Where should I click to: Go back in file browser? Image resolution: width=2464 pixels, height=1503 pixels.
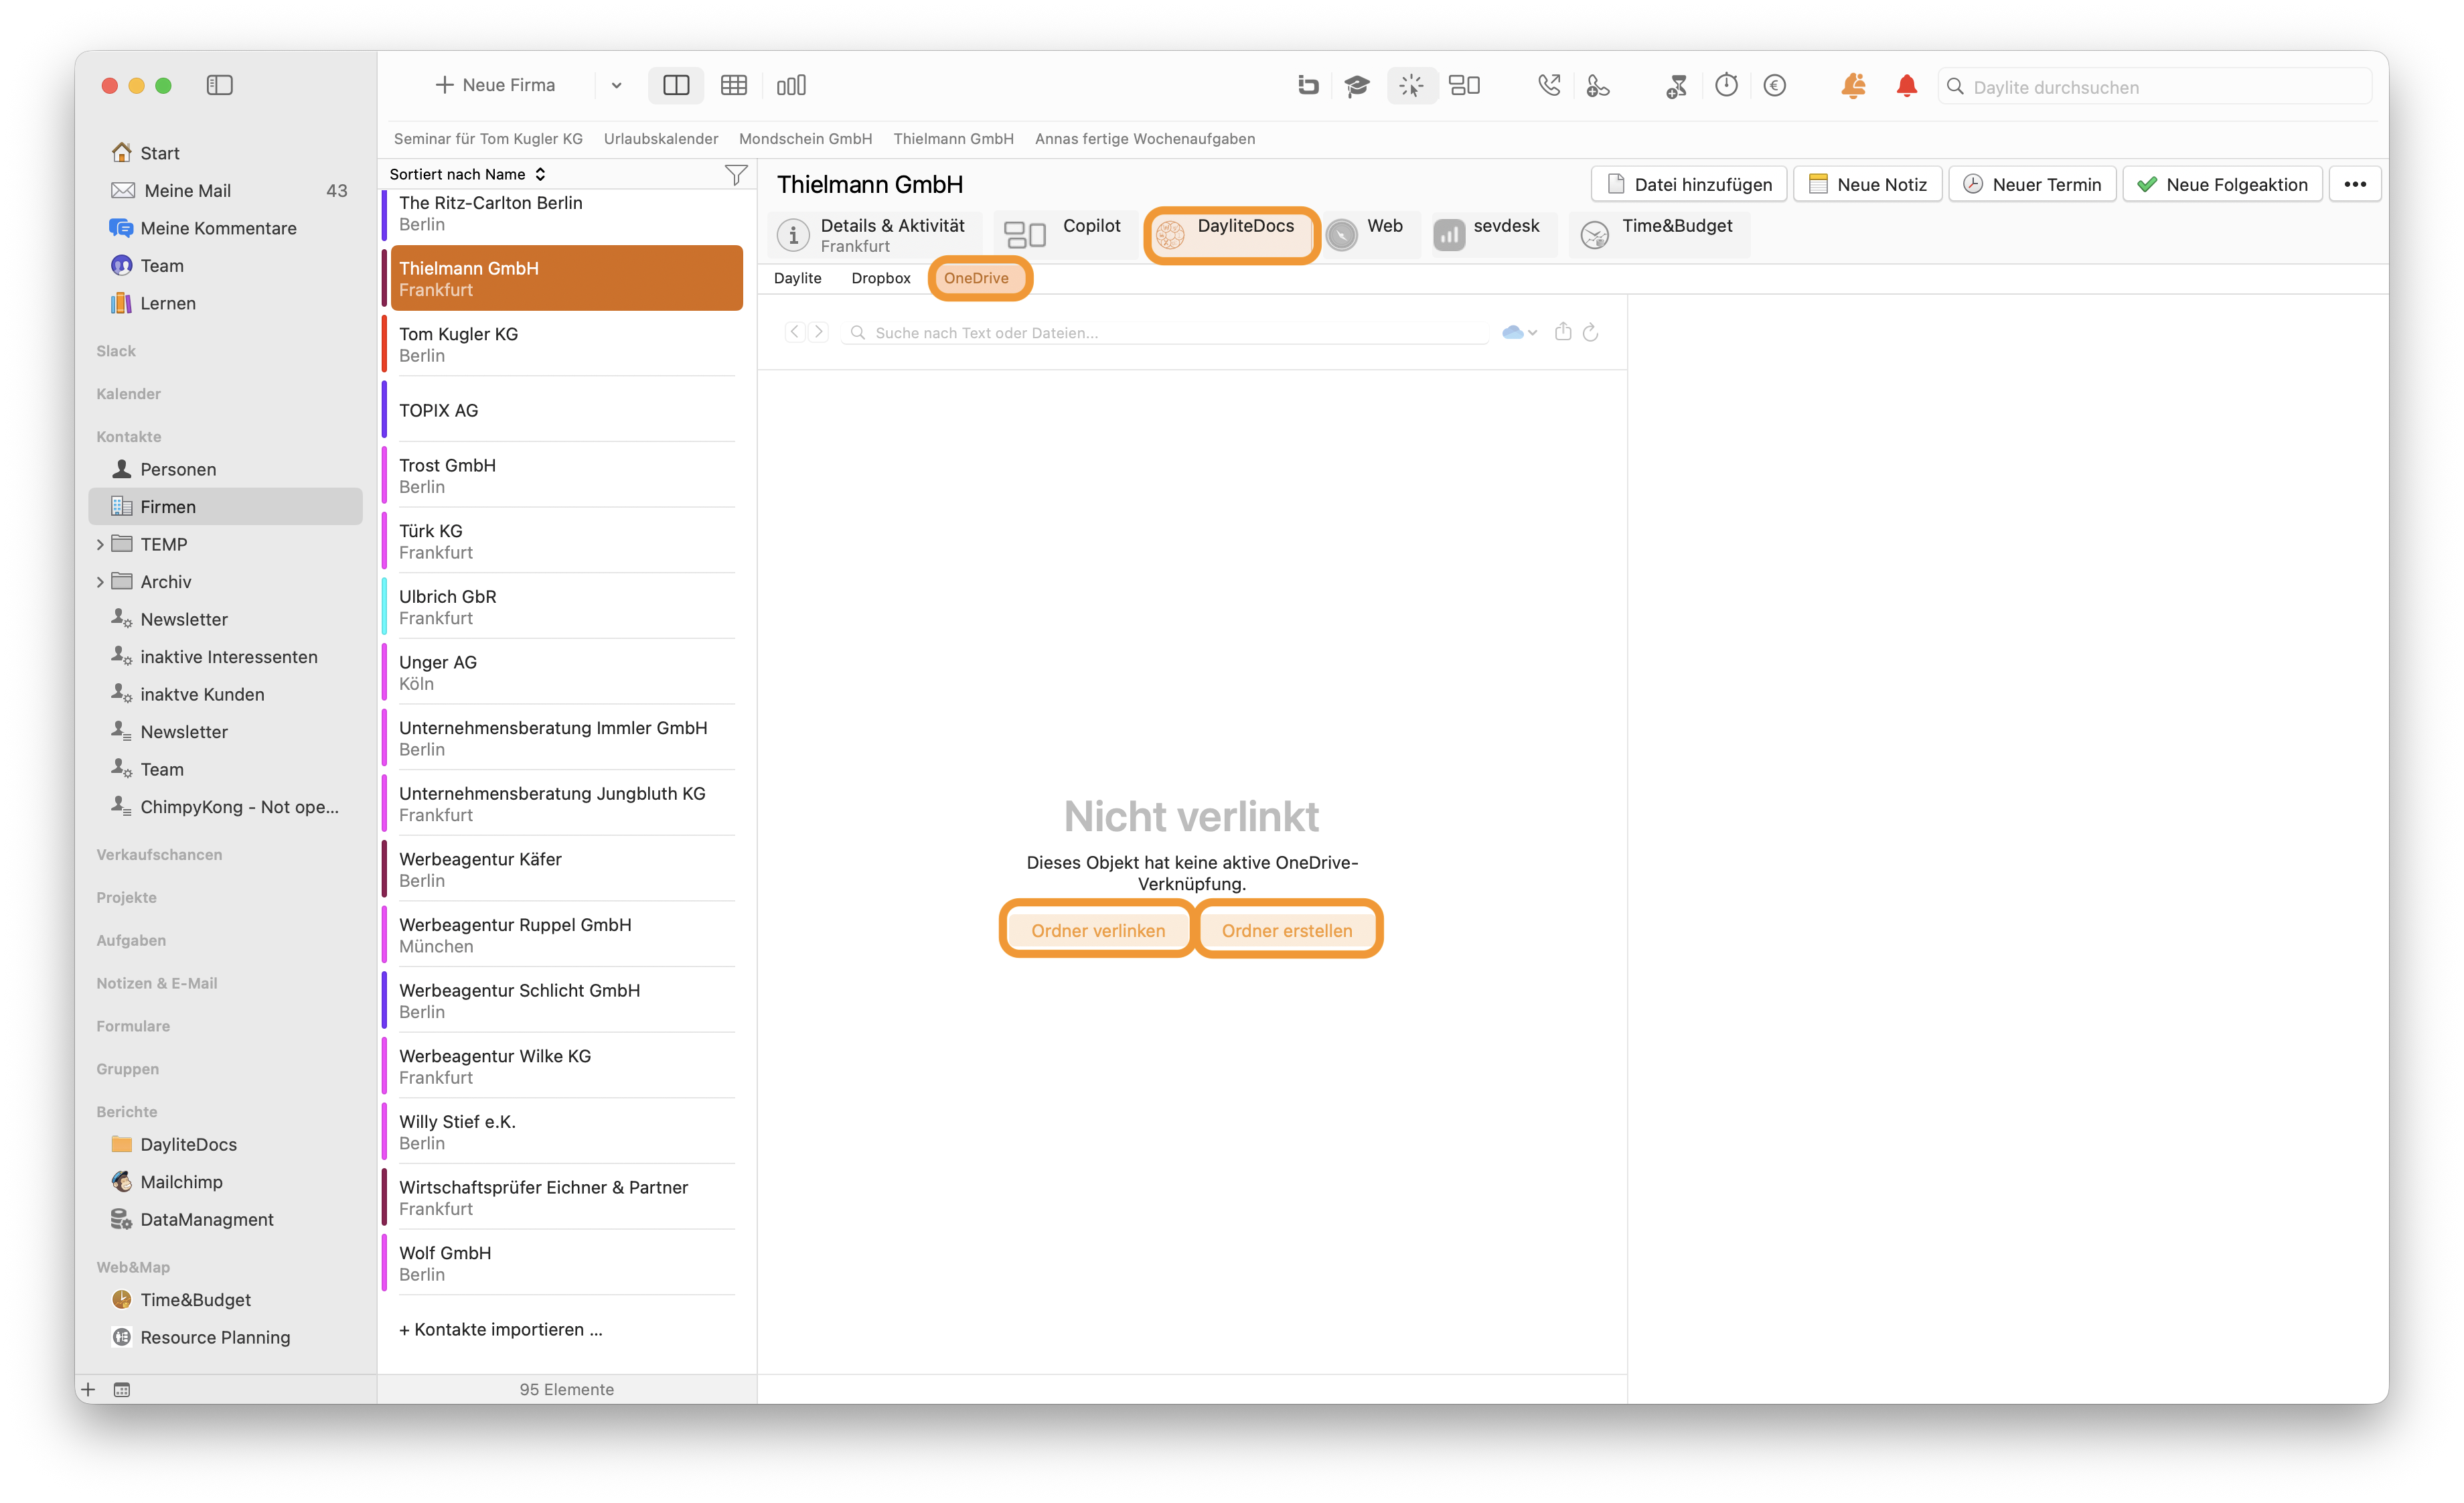pyautogui.click(x=795, y=332)
